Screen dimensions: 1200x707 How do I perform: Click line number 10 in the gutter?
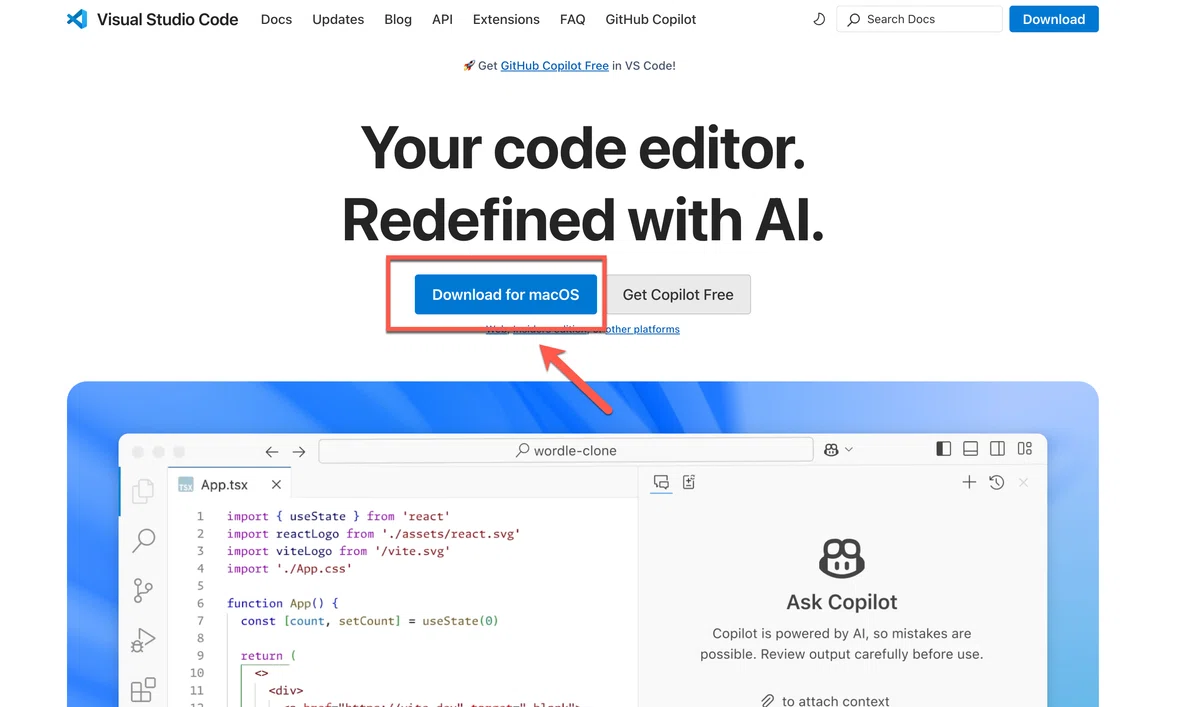[x=197, y=673]
